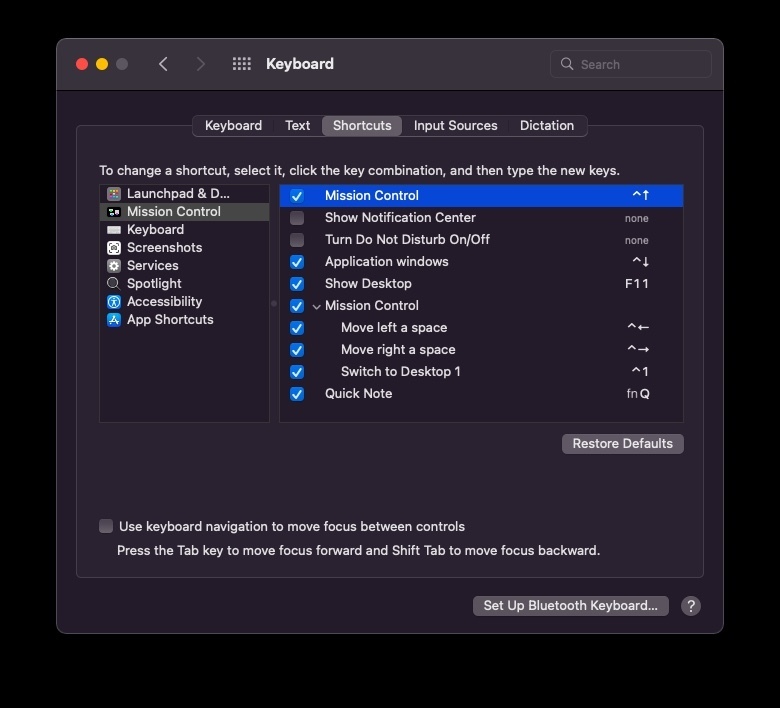Uncheck the Show Desktop shortcut
Viewport: 780px width, 708px height.
pyautogui.click(x=297, y=284)
